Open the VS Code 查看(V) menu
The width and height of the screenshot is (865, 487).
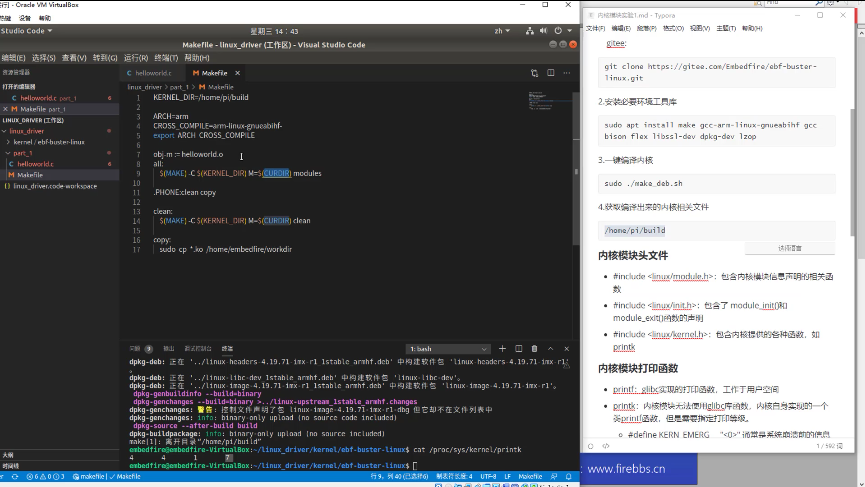pos(74,57)
